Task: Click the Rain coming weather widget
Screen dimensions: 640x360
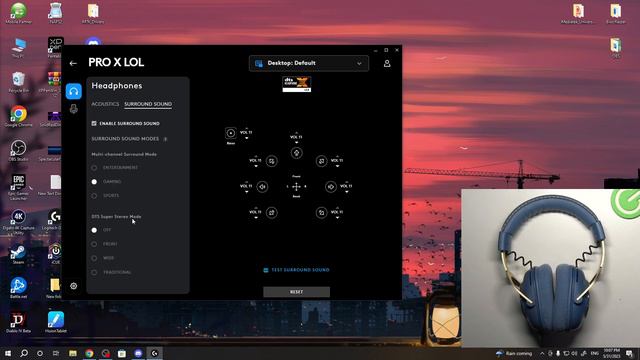Action: (x=514, y=353)
